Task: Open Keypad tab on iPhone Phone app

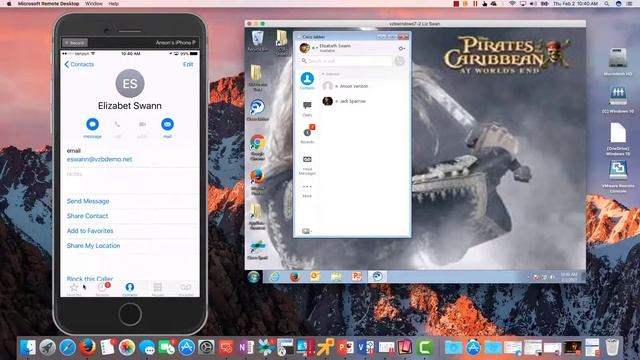Action: coord(158,289)
